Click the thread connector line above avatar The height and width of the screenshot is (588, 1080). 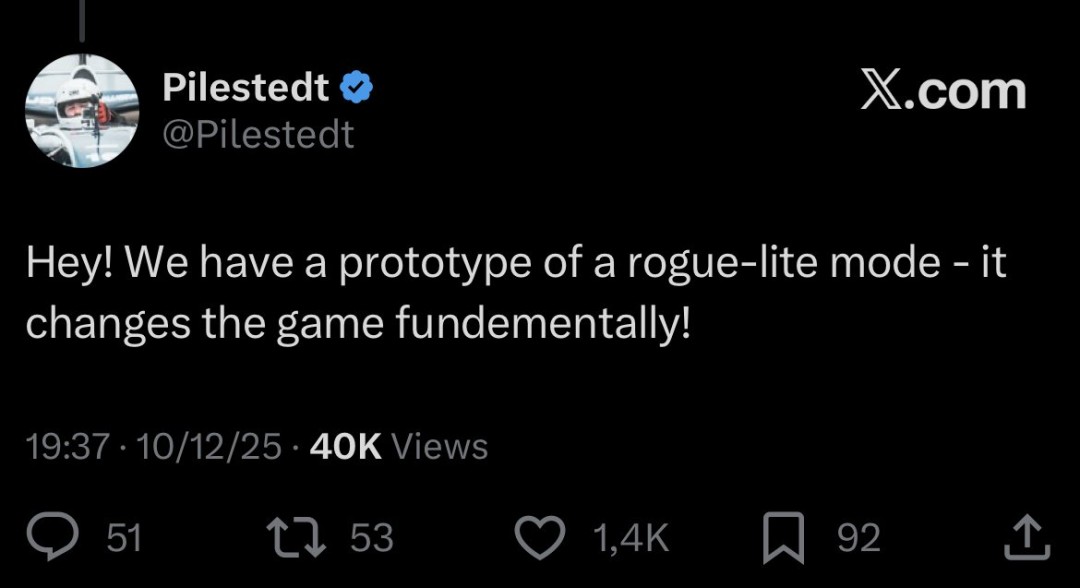click(x=80, y=18)
